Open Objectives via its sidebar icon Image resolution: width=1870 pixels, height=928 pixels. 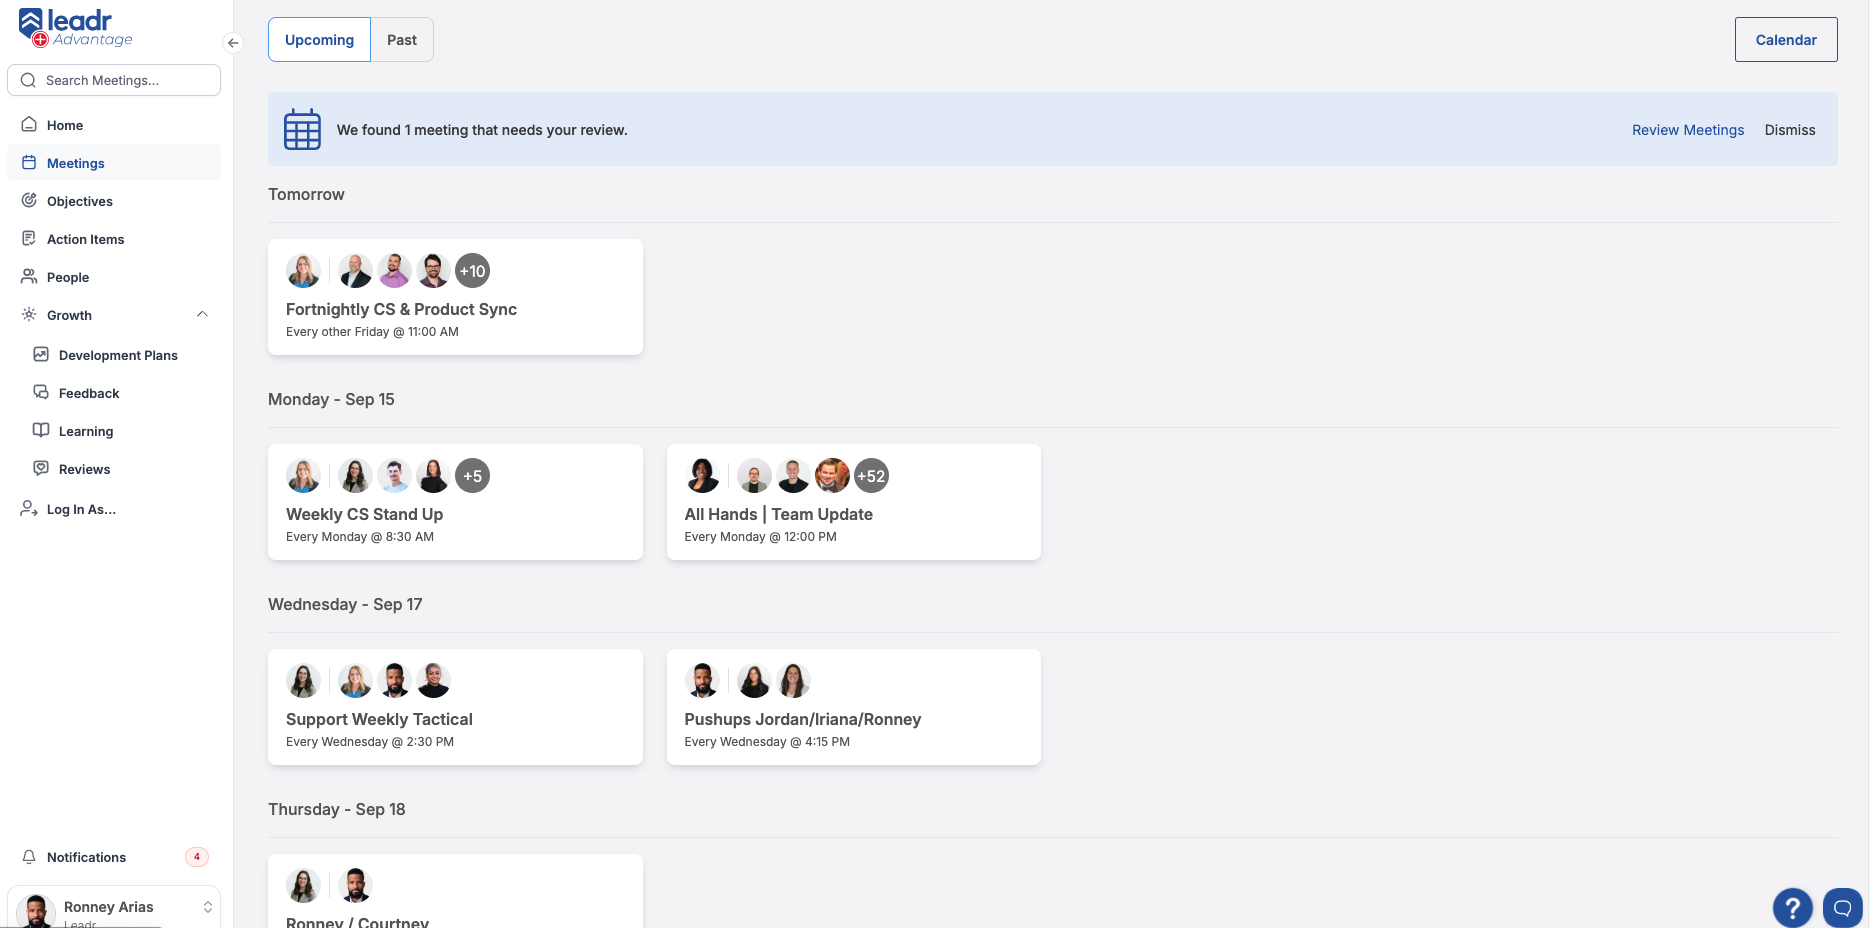coord(31,200)
